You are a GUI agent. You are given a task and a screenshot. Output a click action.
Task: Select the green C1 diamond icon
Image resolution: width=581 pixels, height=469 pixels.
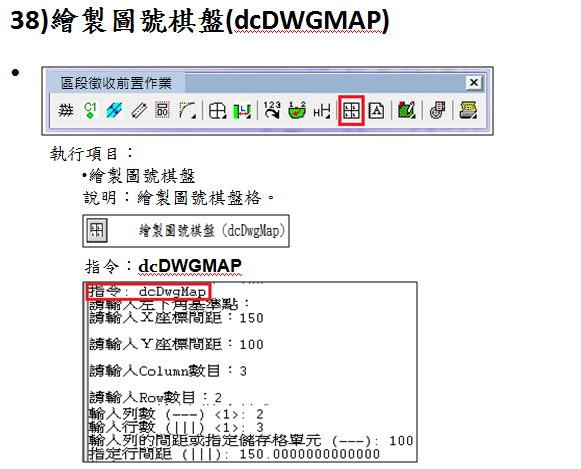click(x=90, y=110)
